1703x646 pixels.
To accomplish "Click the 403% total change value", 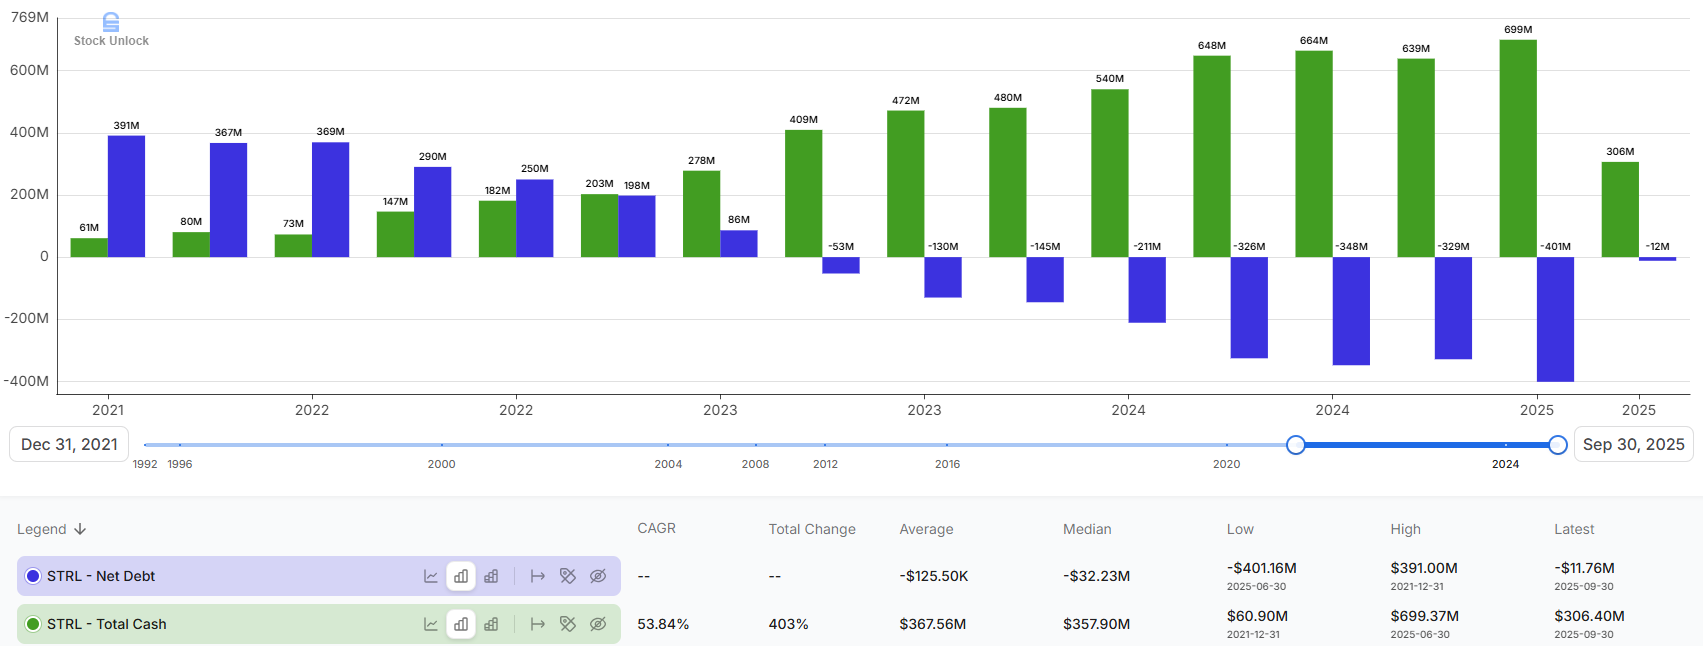I will pos(788,624).
